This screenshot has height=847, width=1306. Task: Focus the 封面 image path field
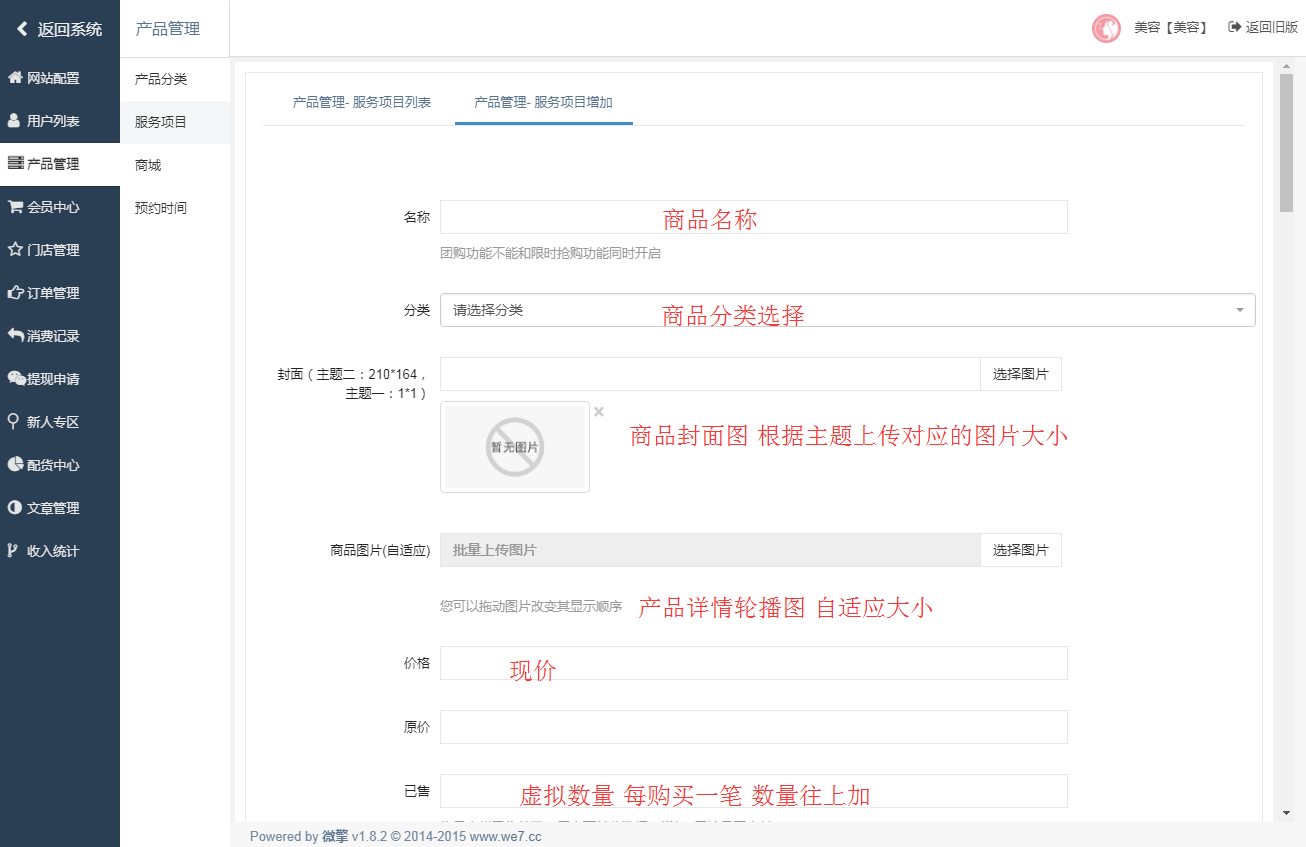[x=710, y=374]
